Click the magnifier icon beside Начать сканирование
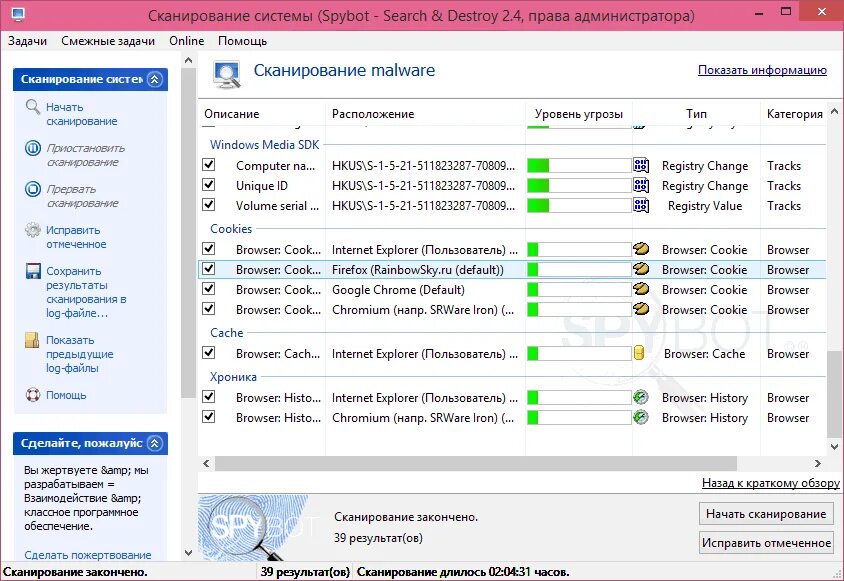 tap(33, 107)
